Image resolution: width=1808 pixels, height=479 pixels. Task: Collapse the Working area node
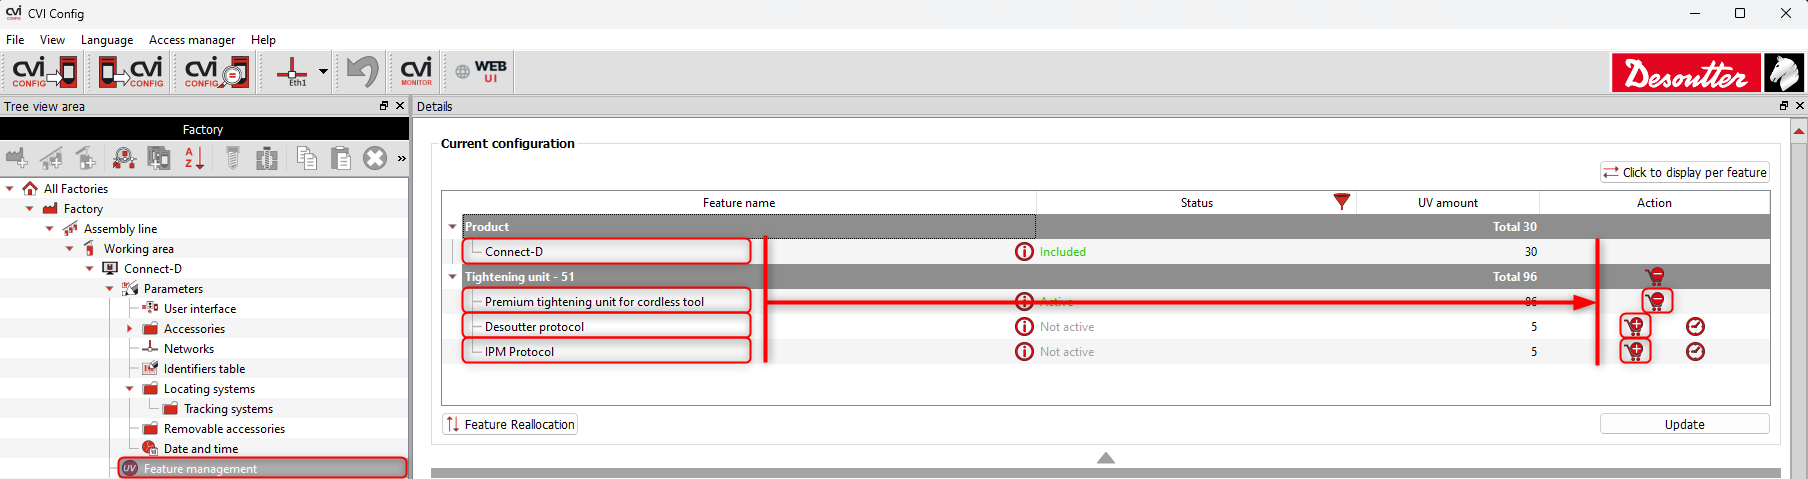pyautogui.click(x=70, y=248)
